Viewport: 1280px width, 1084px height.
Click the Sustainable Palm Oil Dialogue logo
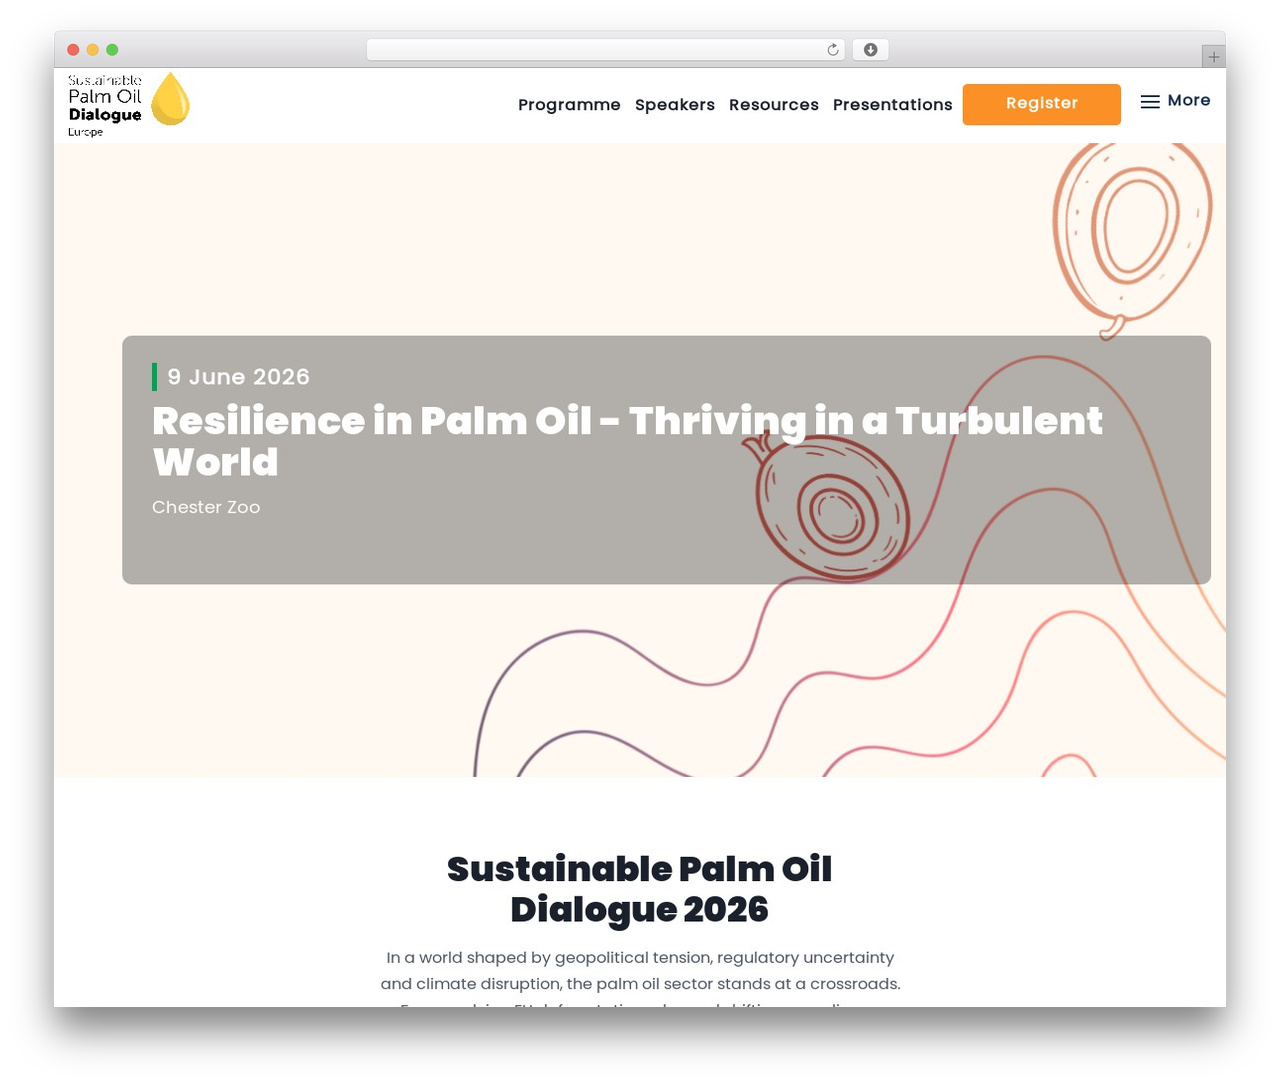point(129,104)
